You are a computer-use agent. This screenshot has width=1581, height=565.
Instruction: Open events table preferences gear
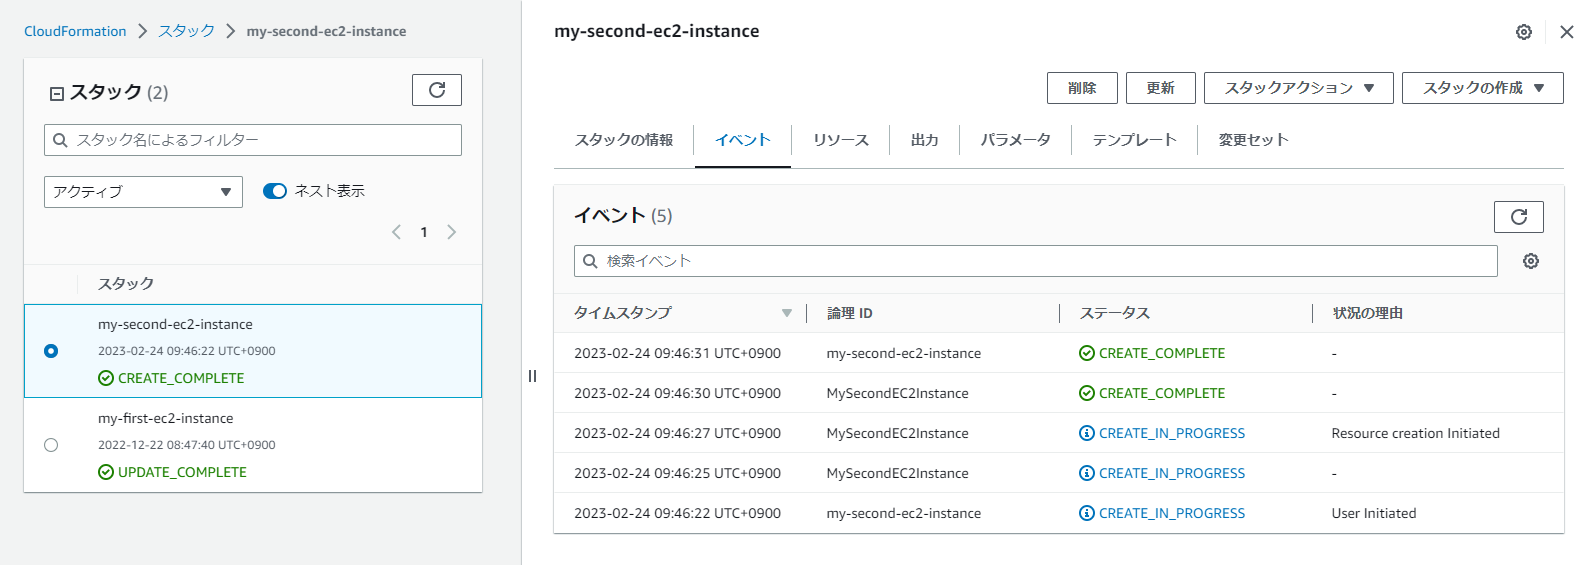[x=1530, y=261]
